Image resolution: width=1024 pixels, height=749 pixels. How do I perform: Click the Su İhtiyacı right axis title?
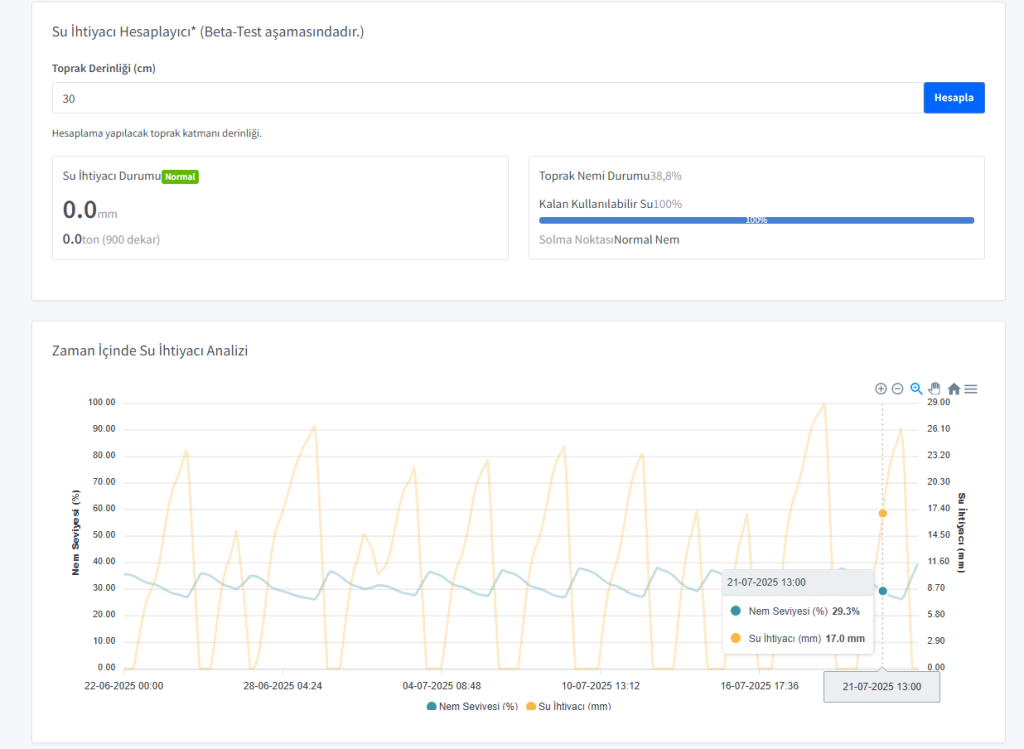coord(961,533)
